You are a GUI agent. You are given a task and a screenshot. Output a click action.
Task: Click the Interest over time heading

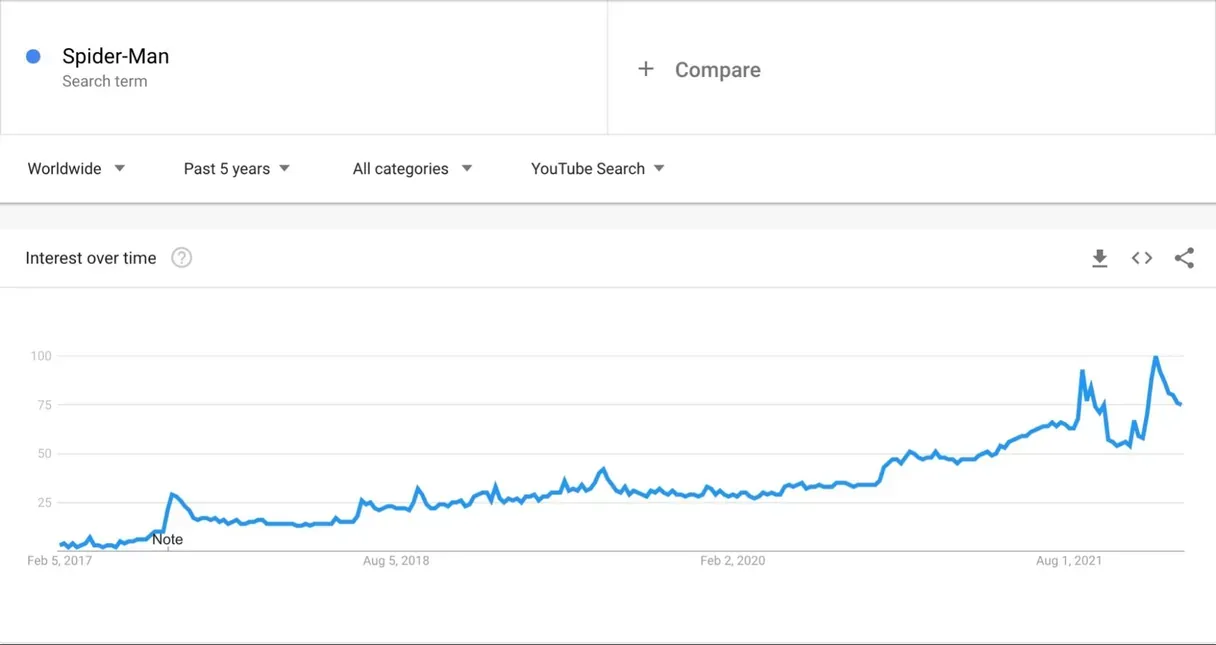tap(91, 258)
